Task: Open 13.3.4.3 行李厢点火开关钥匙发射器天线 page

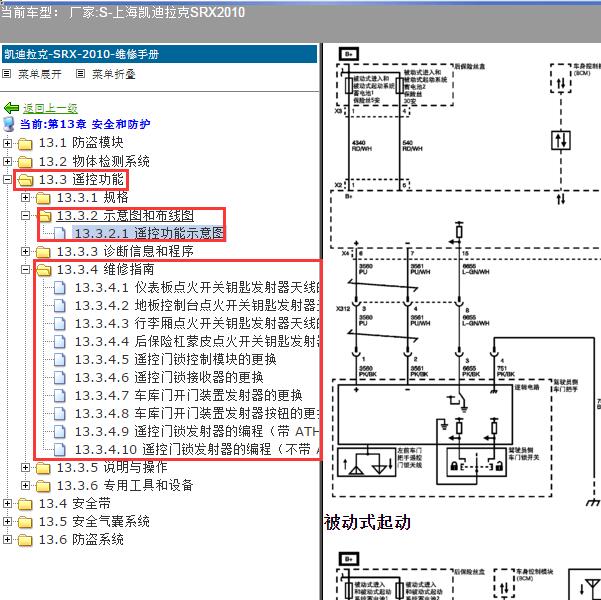Action: click(x=197, y=324)
